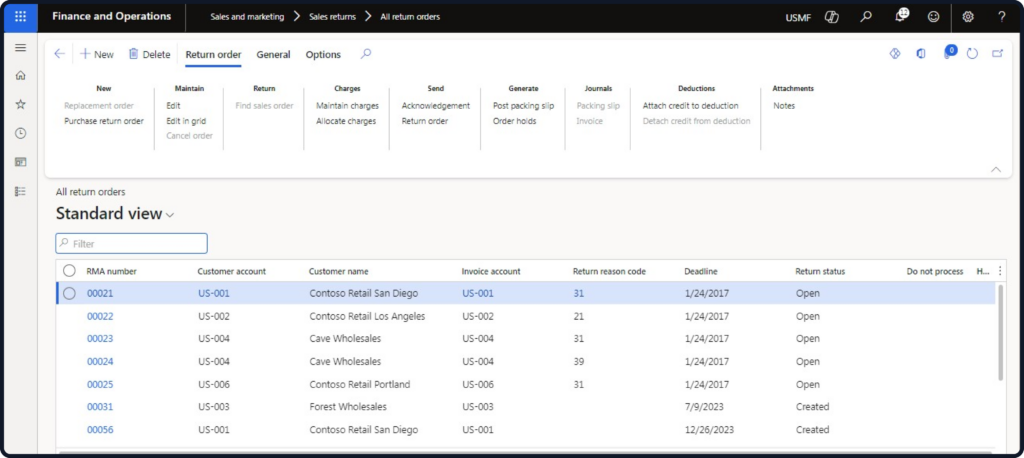Screen dimensions: 1024x458
Task: Click Contoso Retail Portland cell
Action: coord(360,384)
